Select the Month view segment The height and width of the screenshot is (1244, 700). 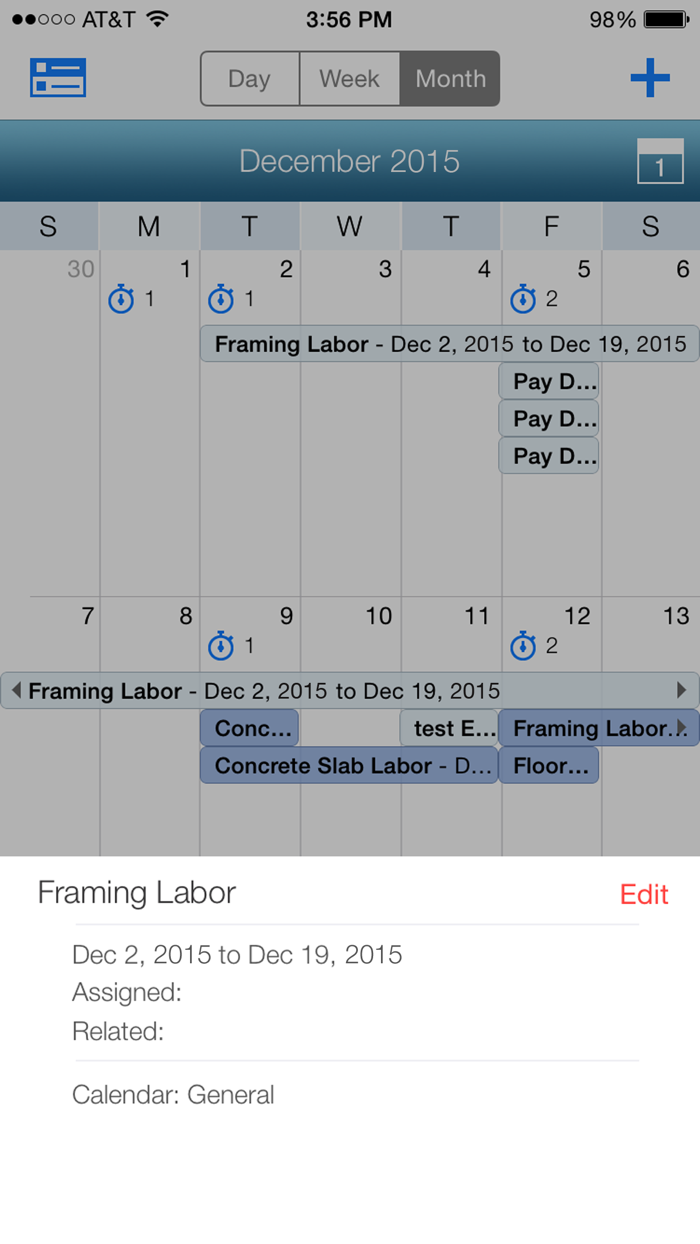point(449,78)
